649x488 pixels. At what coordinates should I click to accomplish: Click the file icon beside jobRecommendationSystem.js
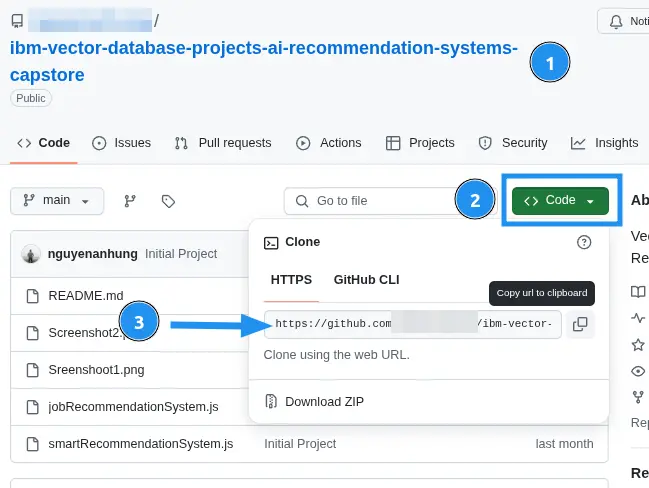33,407
